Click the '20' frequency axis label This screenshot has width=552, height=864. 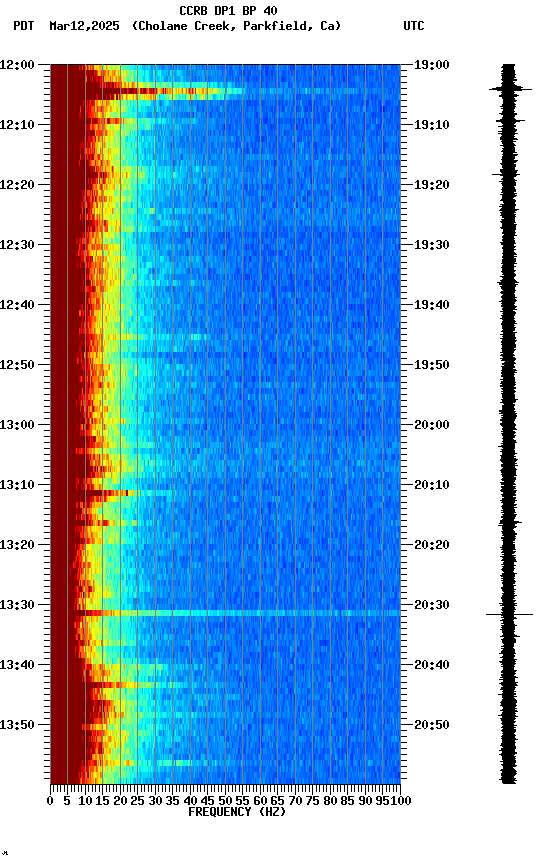pyautogui.click(x=120, y=801)
